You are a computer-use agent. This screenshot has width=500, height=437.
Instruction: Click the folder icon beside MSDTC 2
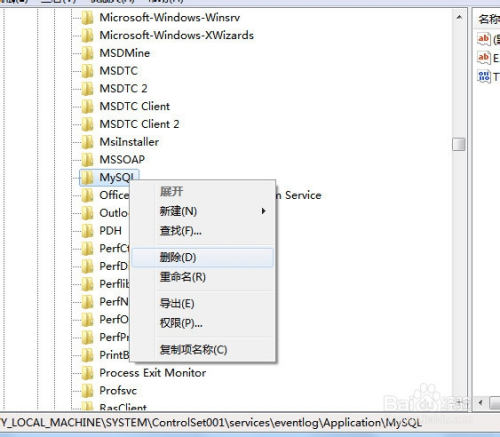pyautogui.click(x=88, y=89)
